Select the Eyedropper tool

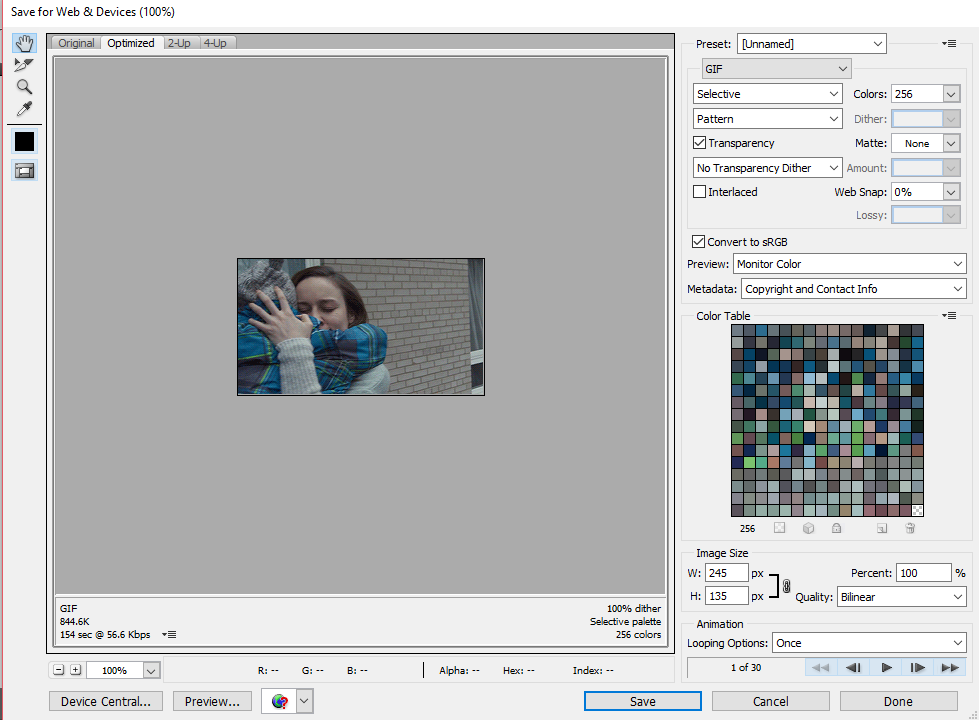point(24,109)
